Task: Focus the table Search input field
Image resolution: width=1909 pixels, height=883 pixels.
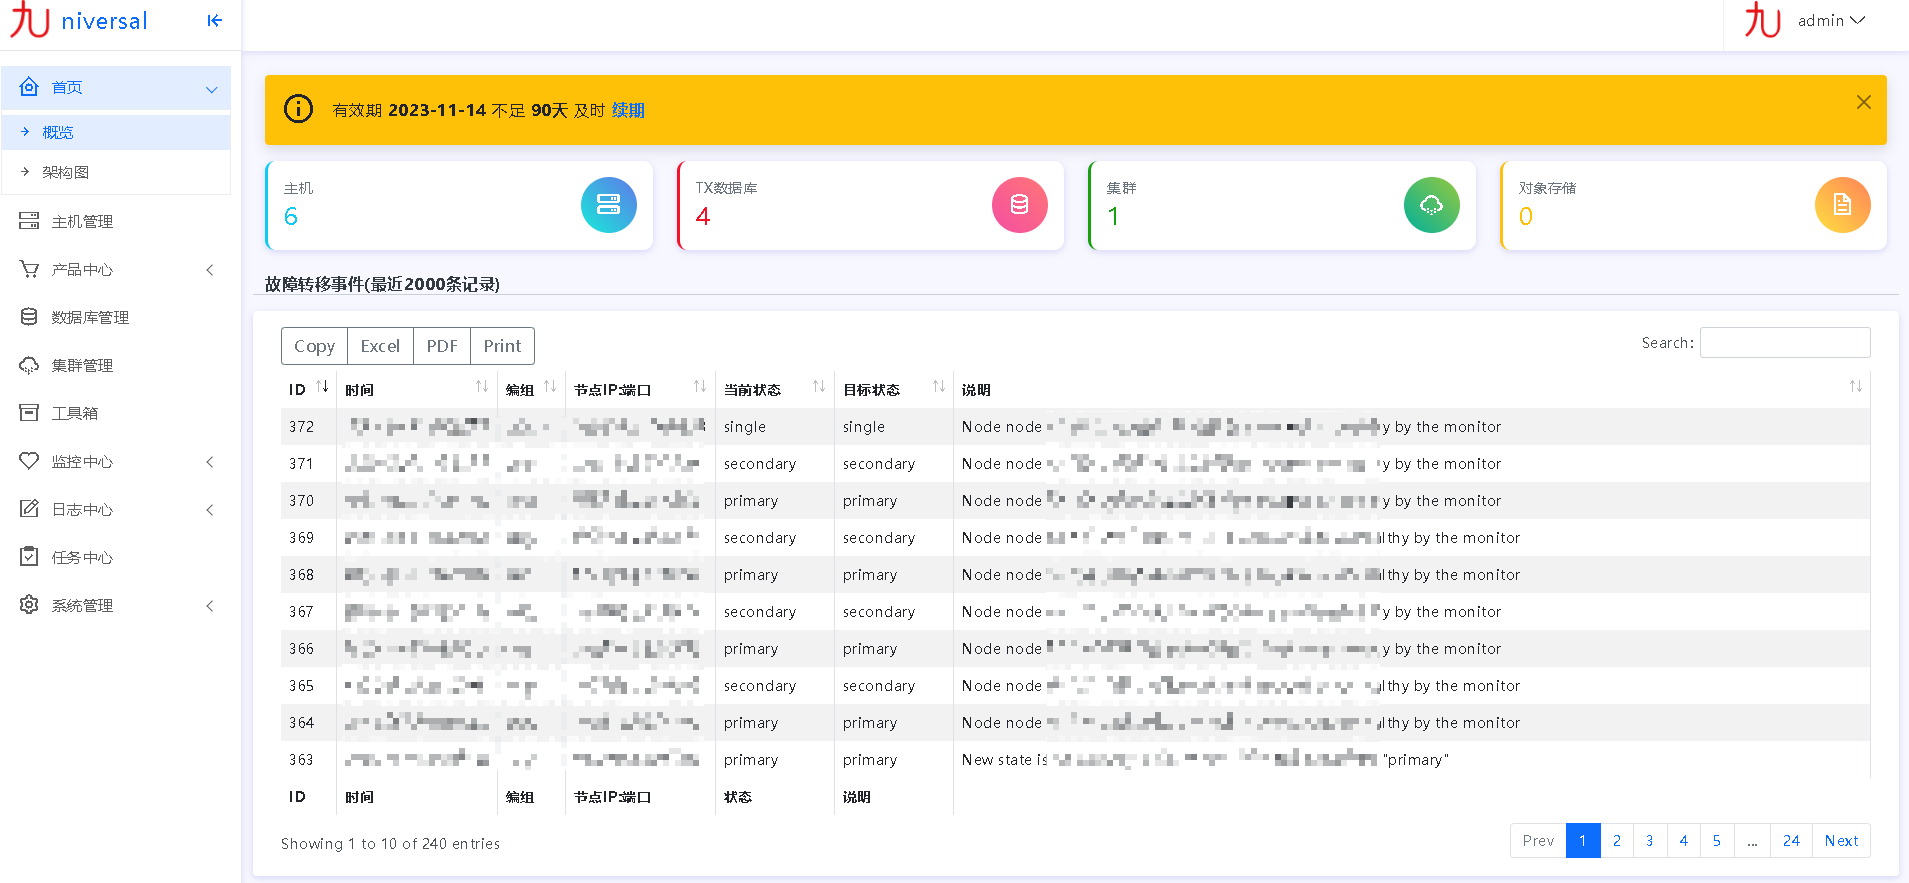Action: point(1784,343)
